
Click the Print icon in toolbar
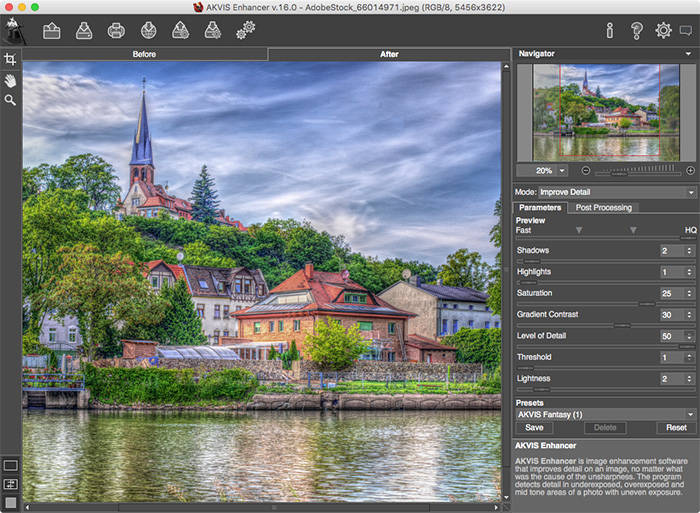[x=116, y=31]
